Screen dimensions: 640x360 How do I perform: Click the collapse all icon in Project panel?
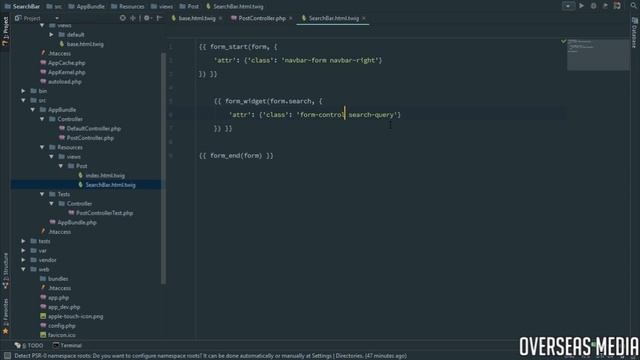point(133,18)
